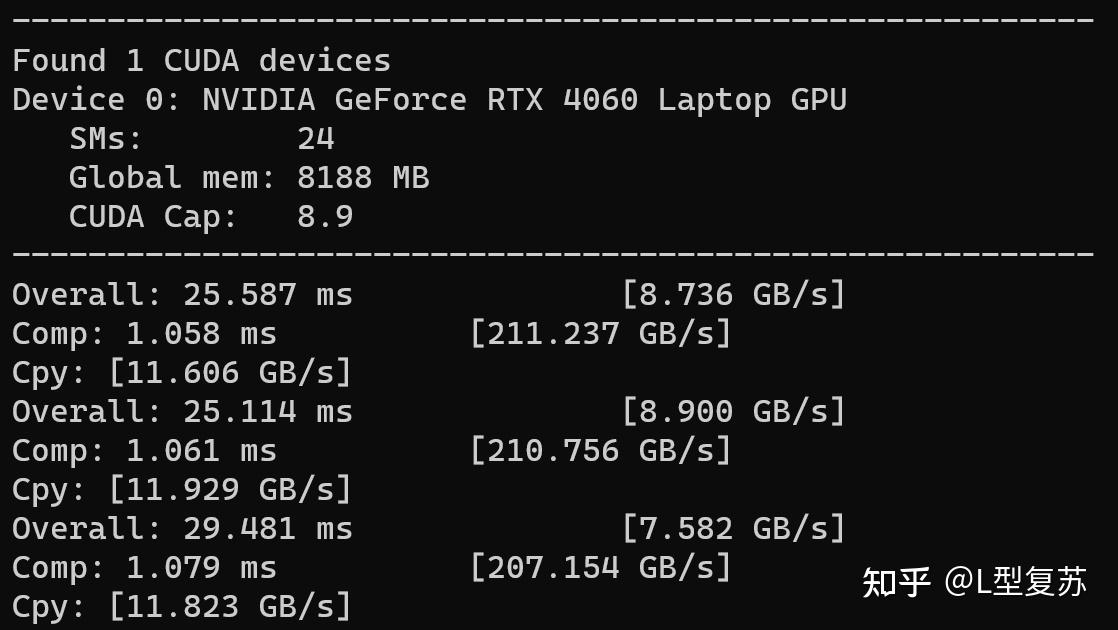Click the 'Cpy: [11.823 GB/s]' line

(x=182, y=607)
